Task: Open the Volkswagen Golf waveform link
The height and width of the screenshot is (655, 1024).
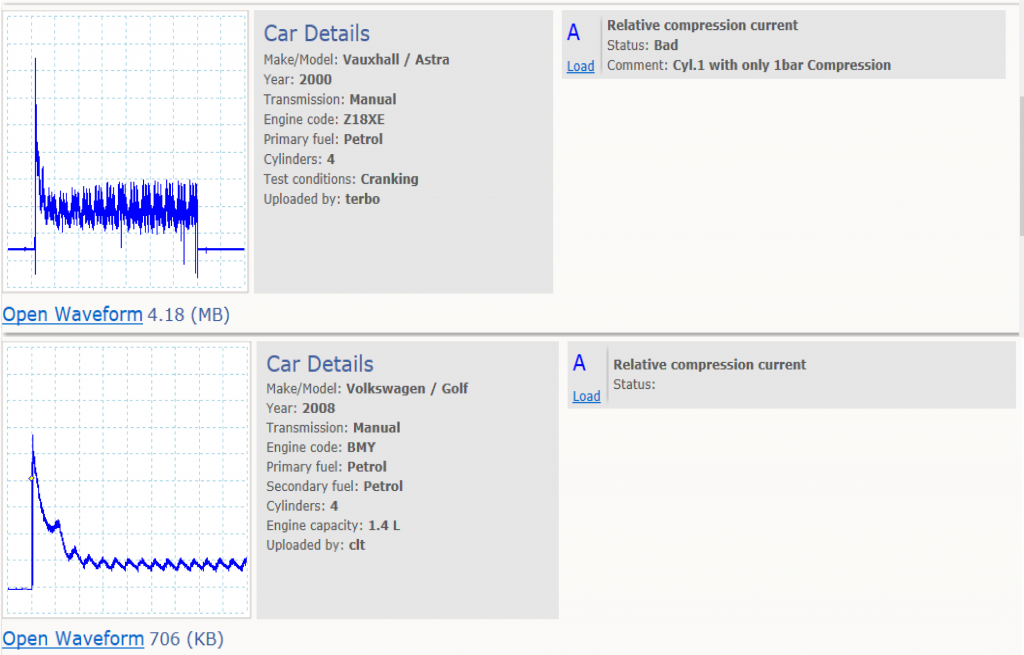Action: [x=73, y=639]
